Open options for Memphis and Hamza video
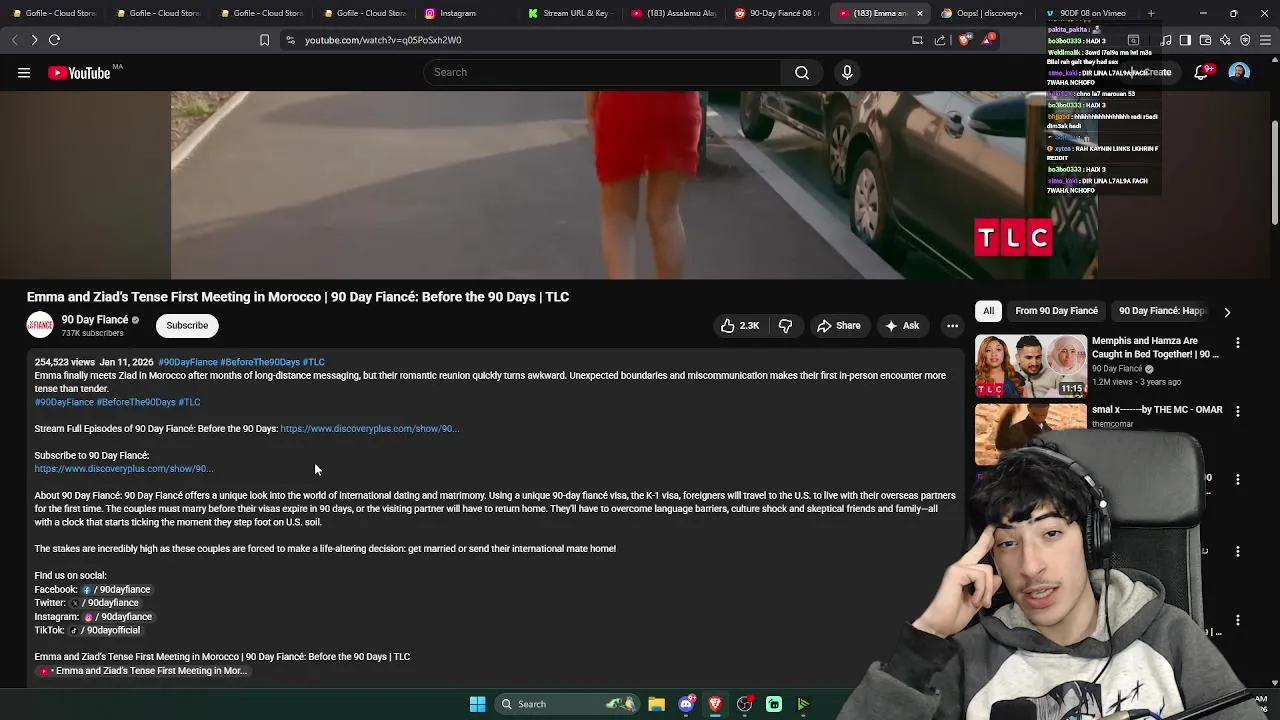The image size is (1280, 720). 1238,342
